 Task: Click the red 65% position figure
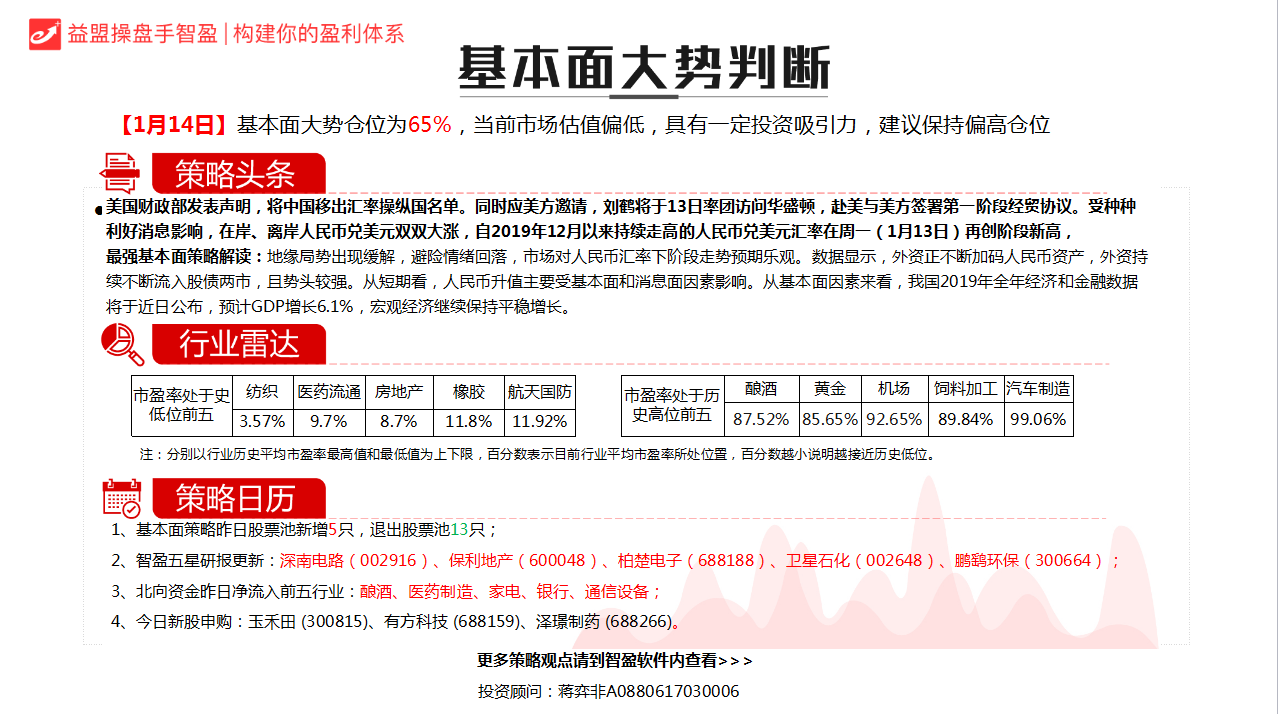point(430,125)
